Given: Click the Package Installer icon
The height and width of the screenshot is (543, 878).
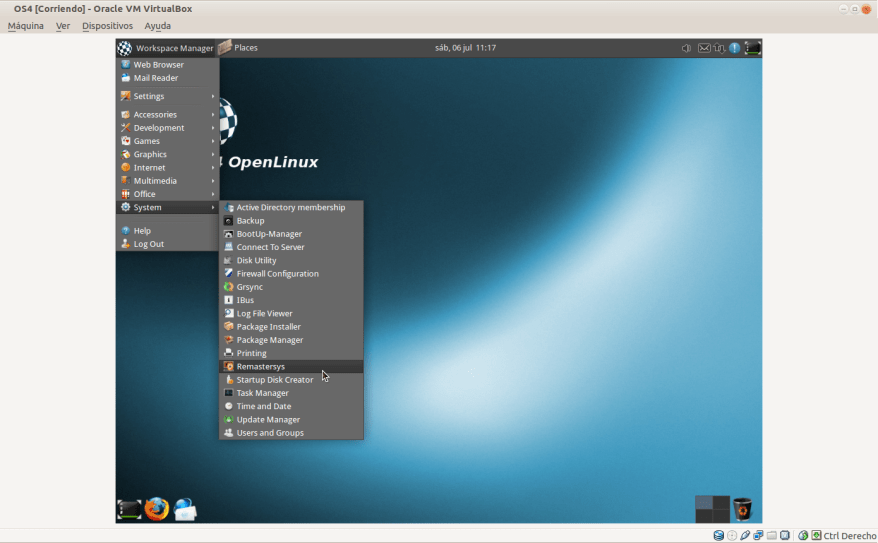Looking at the screenshot, I should [228, 326].
